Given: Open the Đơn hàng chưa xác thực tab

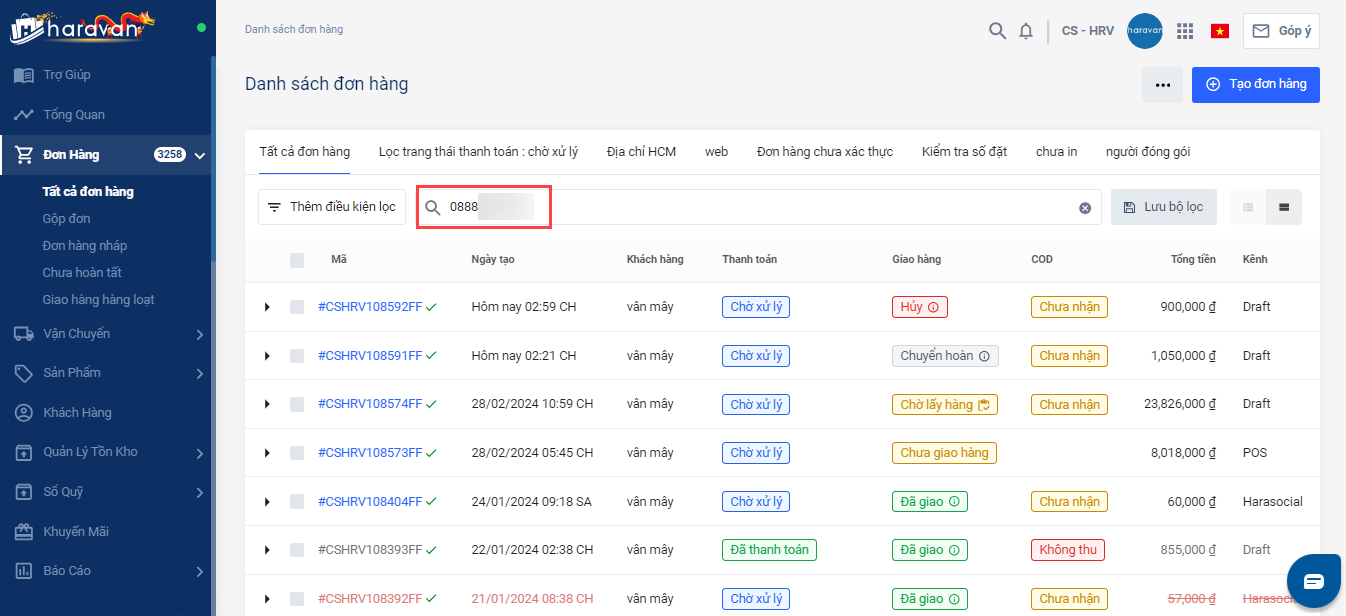Looking at the screenshot, I should point(824,152).
